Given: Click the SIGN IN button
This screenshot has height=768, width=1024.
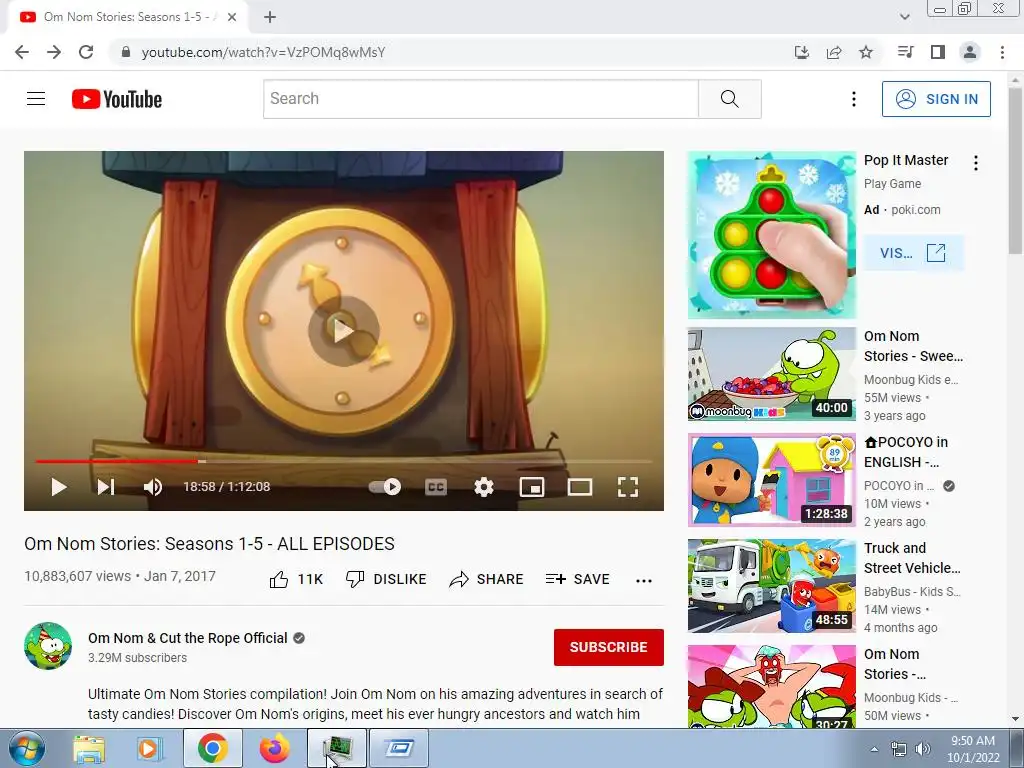Looking at the screenshot, I should [x=936, y=99].
